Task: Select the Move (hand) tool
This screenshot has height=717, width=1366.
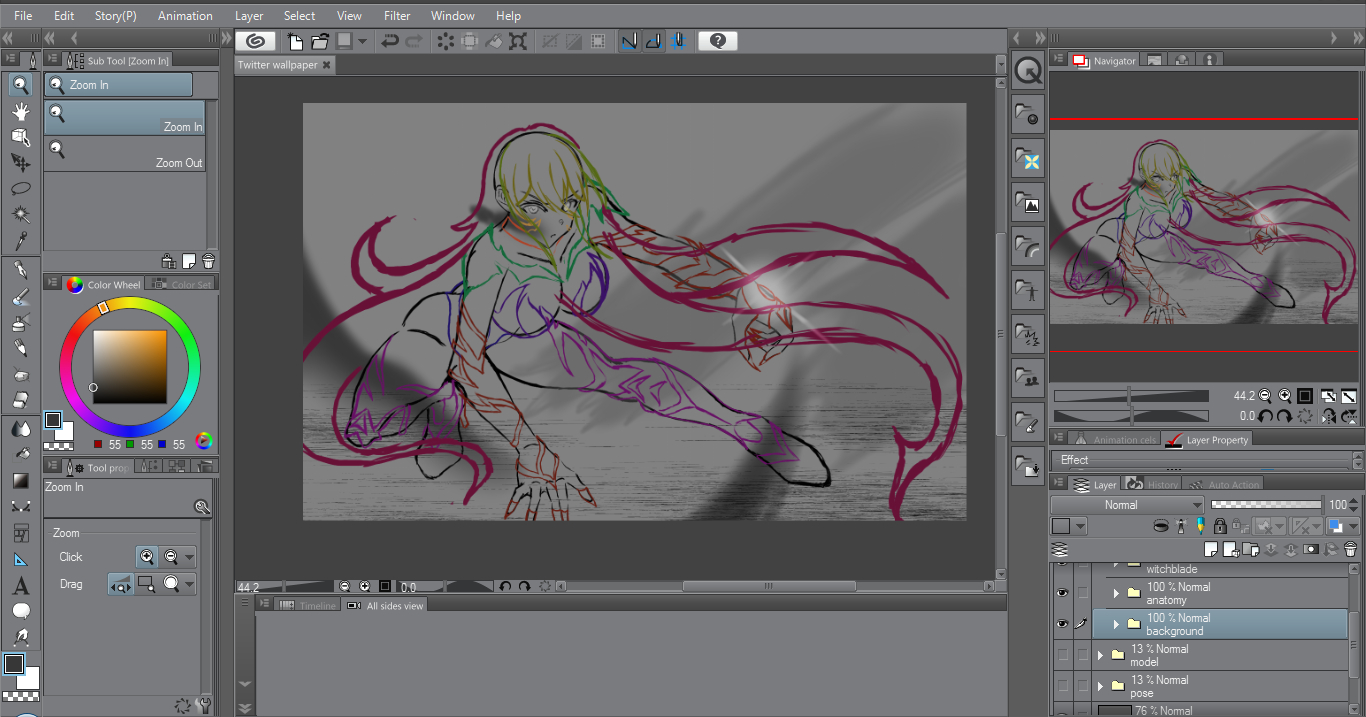Action: click(20, 110)
